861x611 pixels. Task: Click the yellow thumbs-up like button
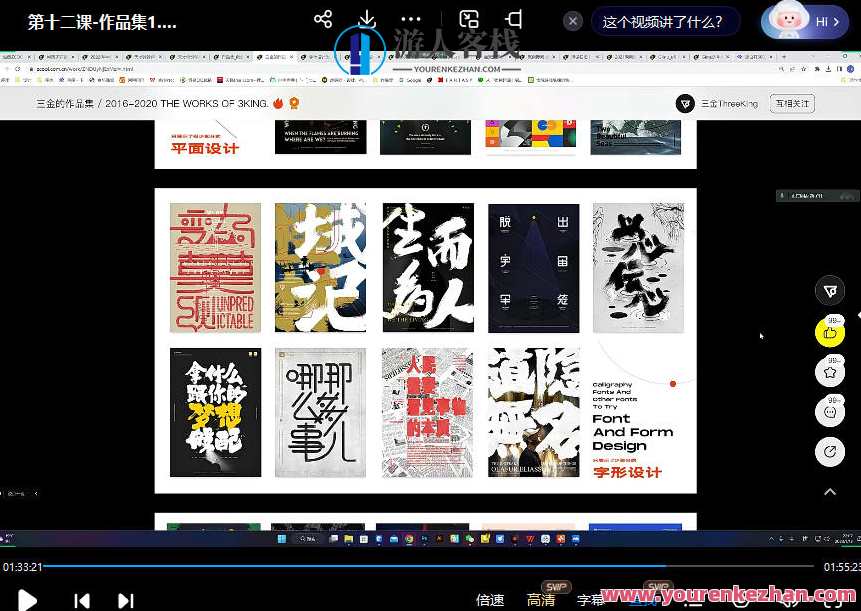pos(829,332)
